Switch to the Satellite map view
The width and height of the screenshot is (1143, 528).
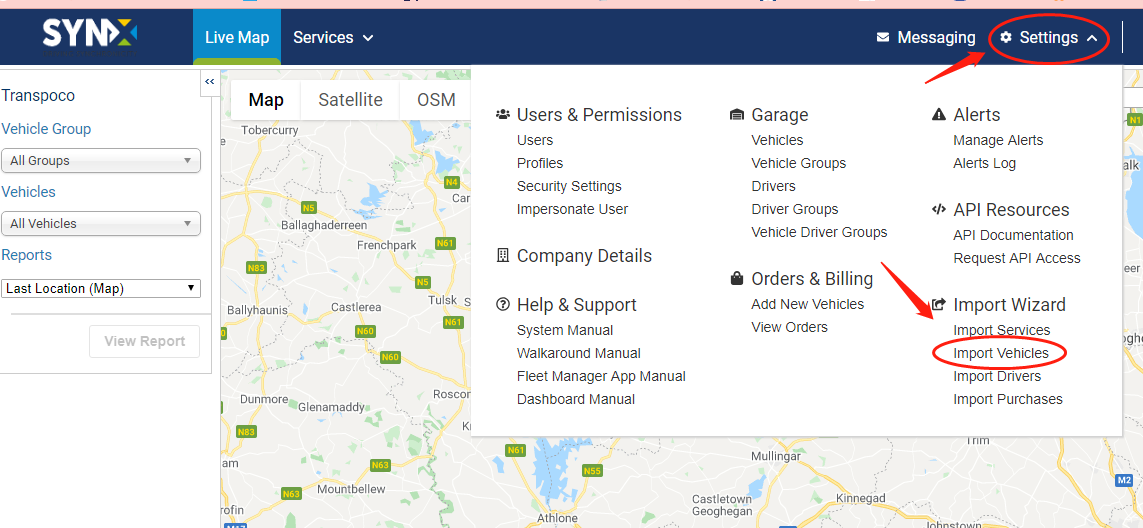(x=351, y=100)
